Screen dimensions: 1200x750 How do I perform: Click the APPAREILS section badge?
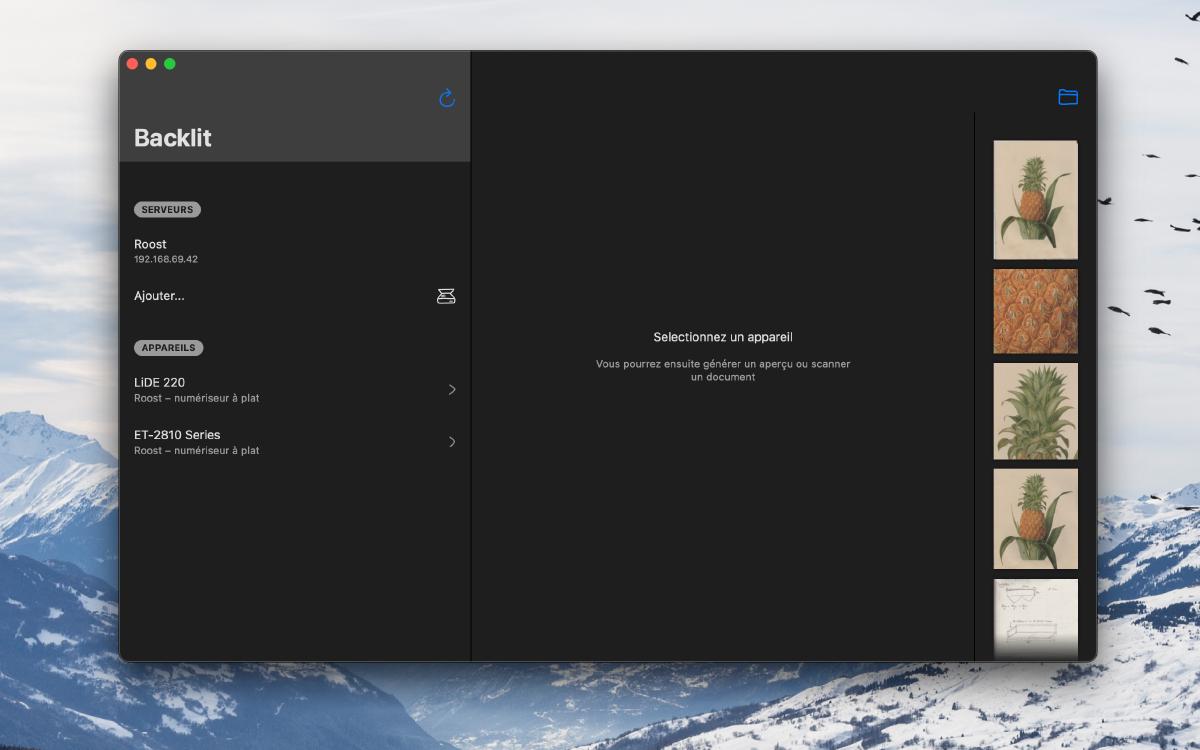pos(169,348)
